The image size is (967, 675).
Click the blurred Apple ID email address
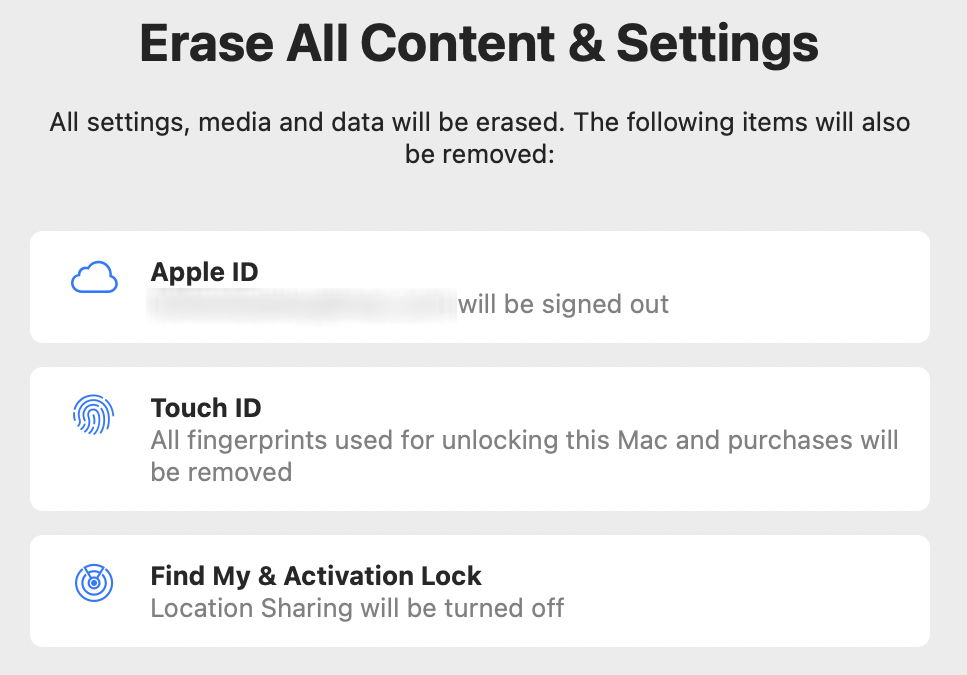[300, 303]
